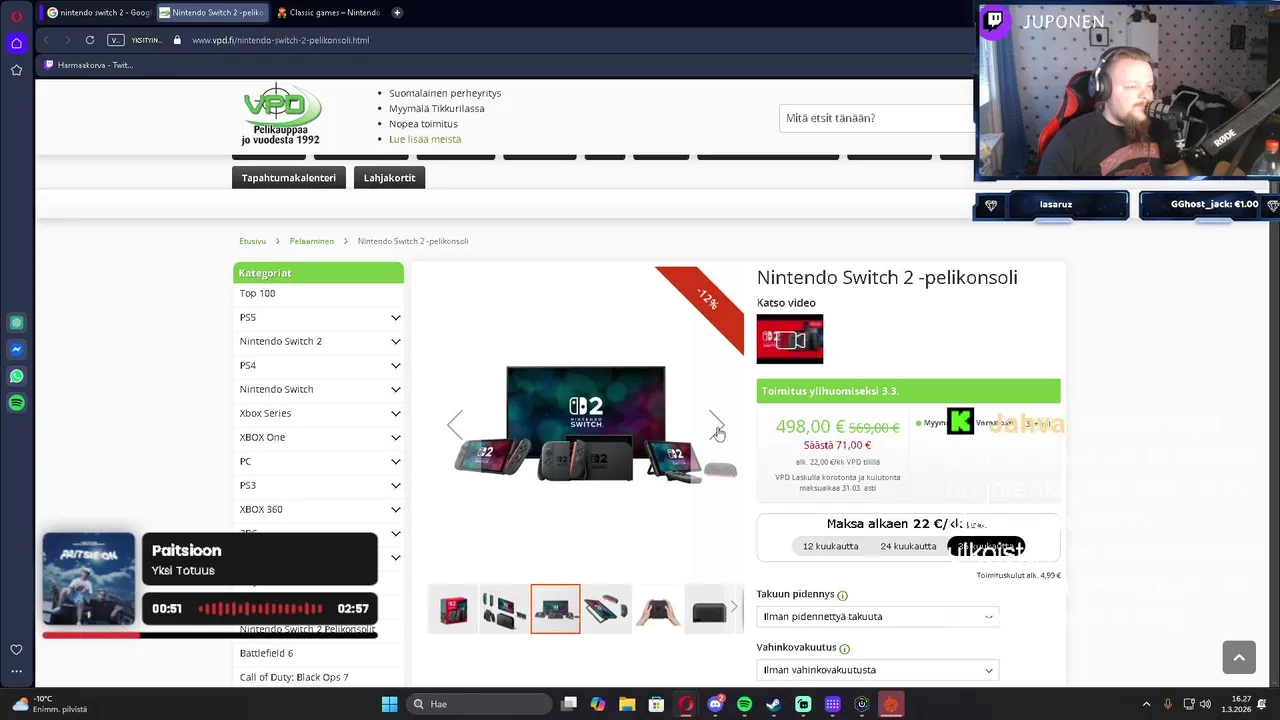This screenshot has width=1280, height=720.
Task: Open Opera start page home icon
Action: click(x=16, y=43)
